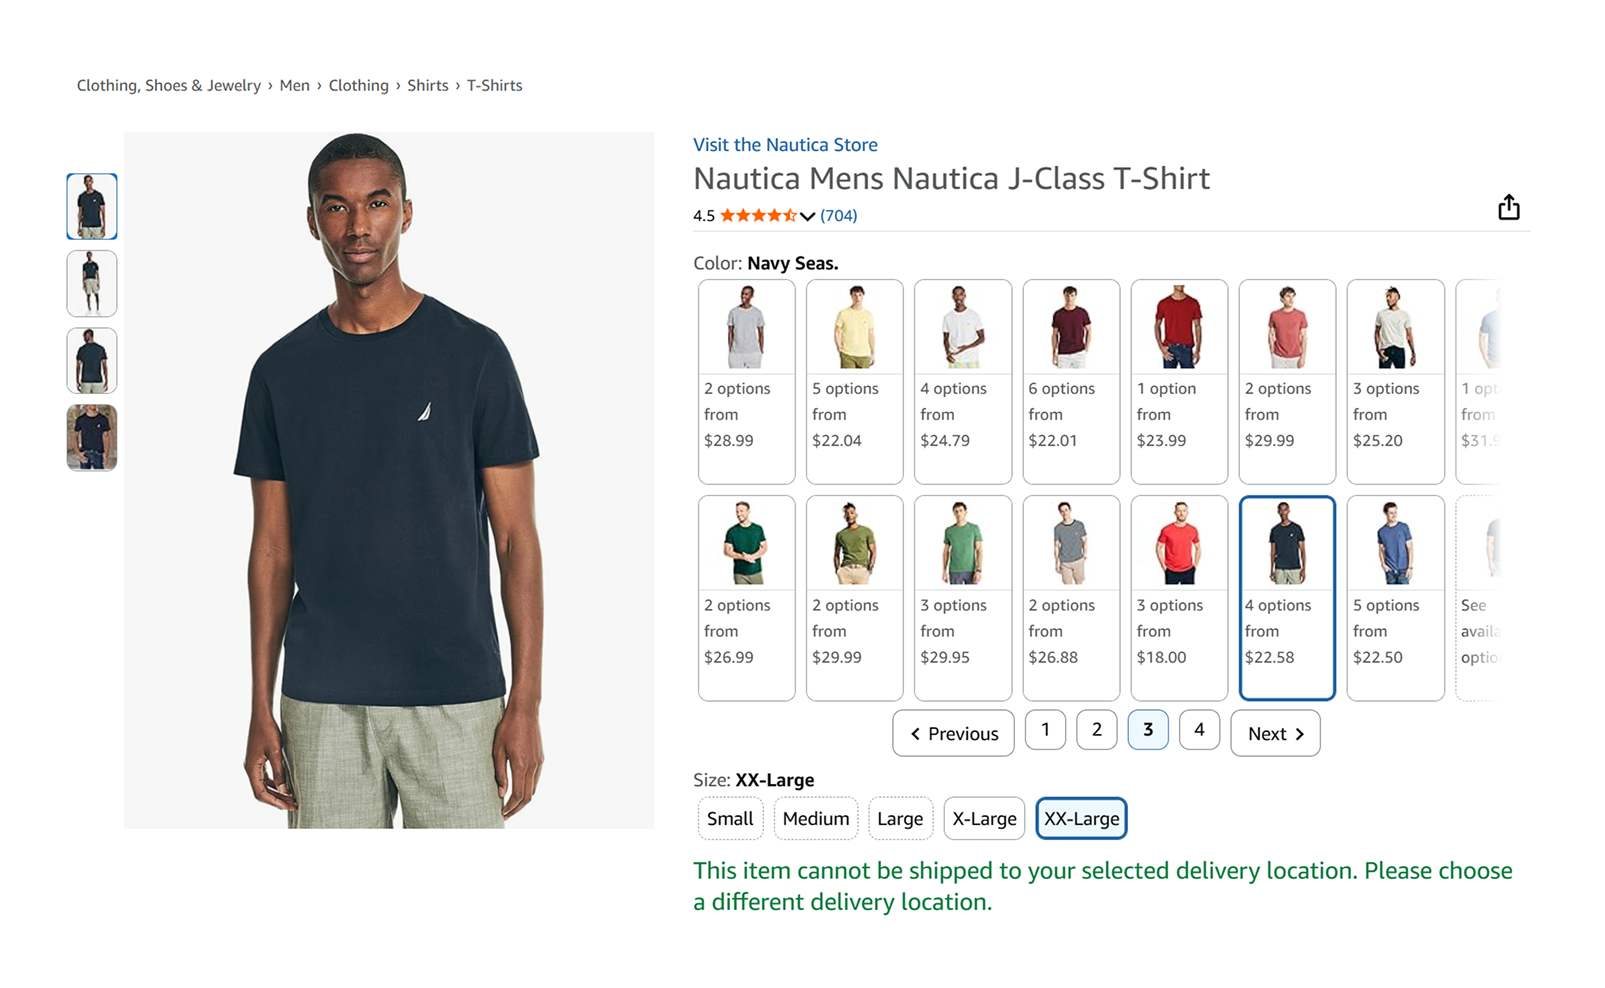
Task: Choose the maroon shirt from $22.01
Action: (1071, 381)
